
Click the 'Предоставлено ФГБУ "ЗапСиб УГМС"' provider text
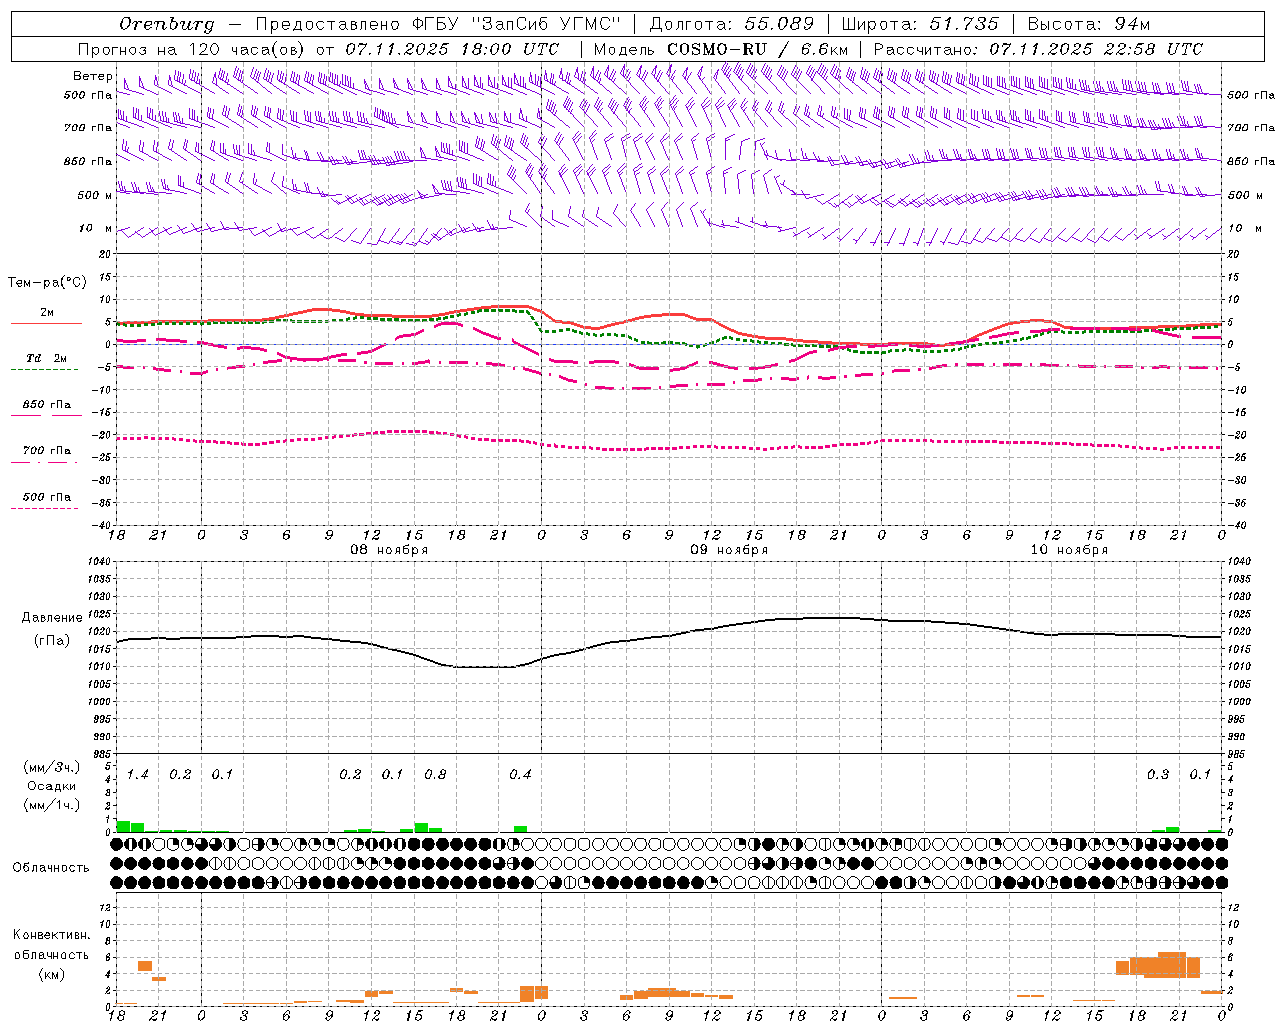tap(437, 24)
